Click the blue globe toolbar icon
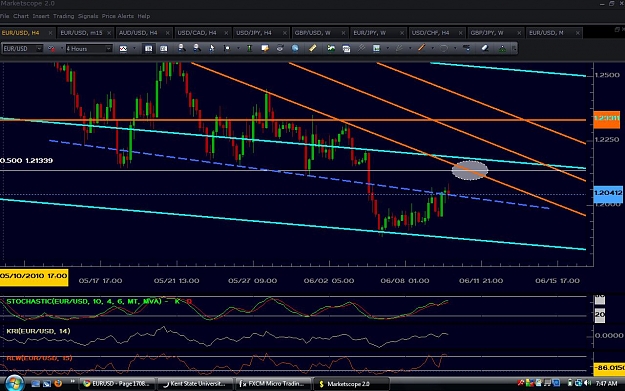The image size is (625, 391). tap(295, 48)
